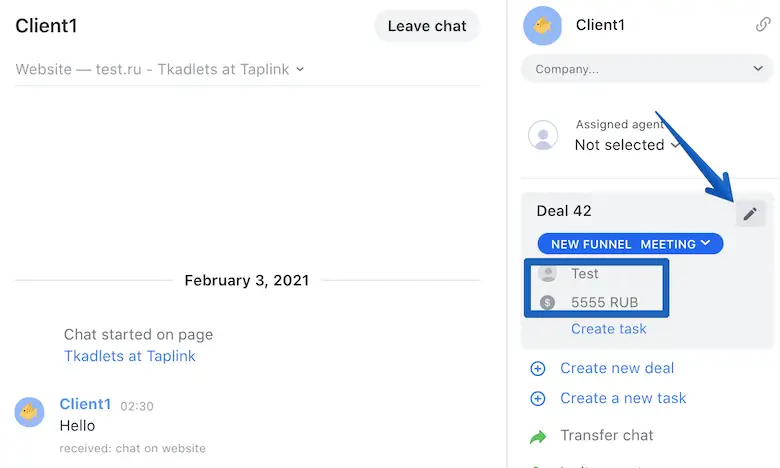Screen dimensions: 780x468
Task: Click the plus icon beside Create a new task
Action: (x=538, y=398)
